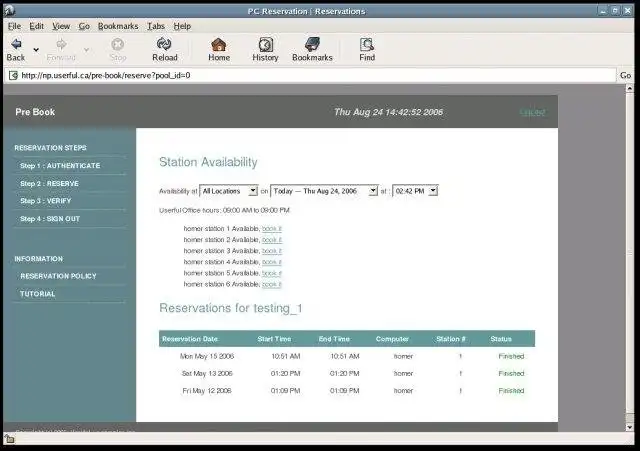Click the Mon May 15 2006 reservation date
The image size is (640, 451).
pyautogui.click(x=207, y=356)
